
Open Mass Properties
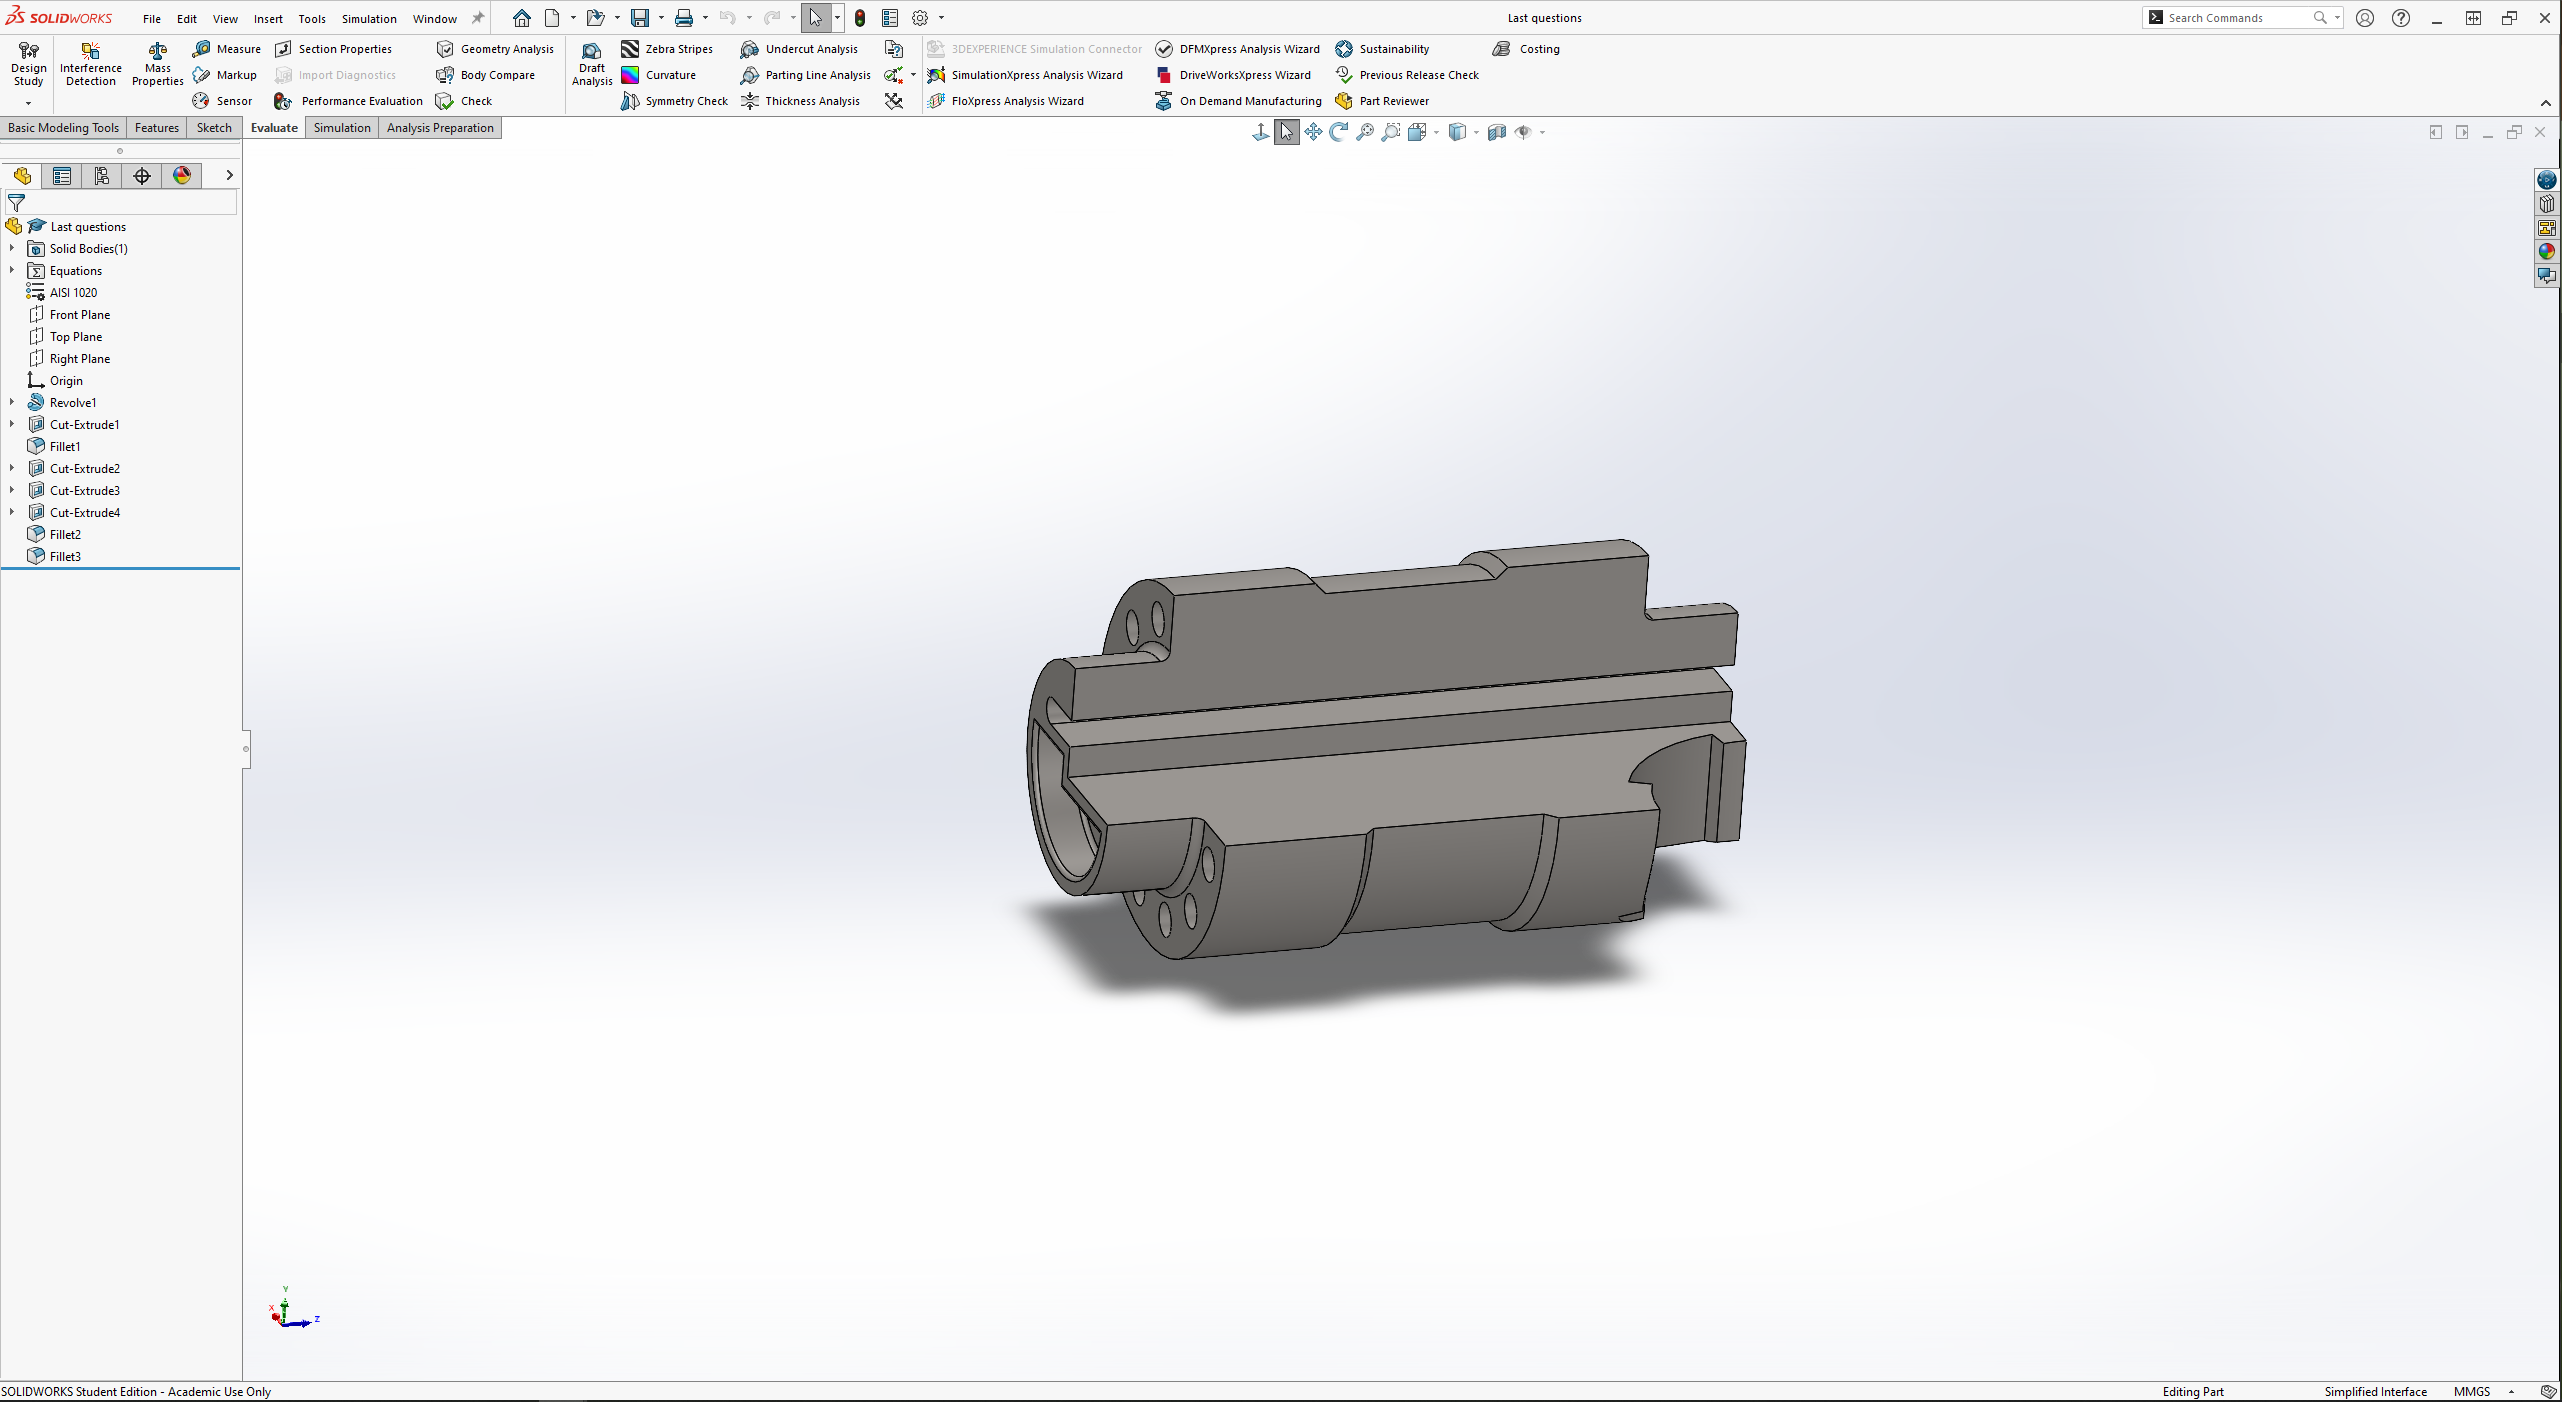point(157,65)
